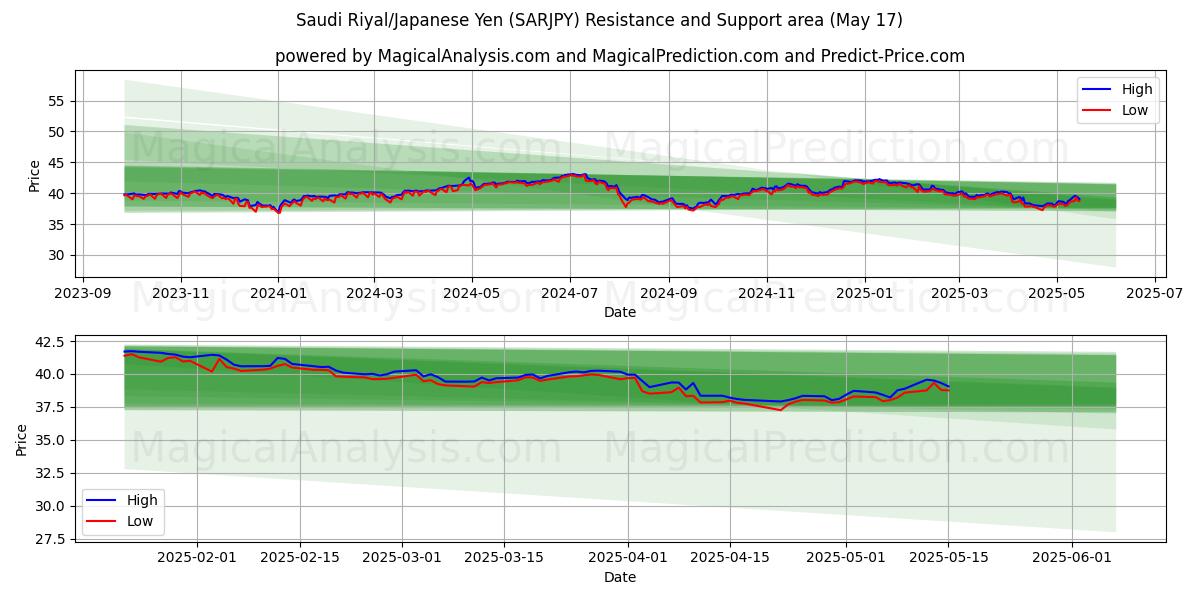Click the blue line sample in bottom legend
1200x600 pixels.
pyautogui.click(x=103, y=500)
